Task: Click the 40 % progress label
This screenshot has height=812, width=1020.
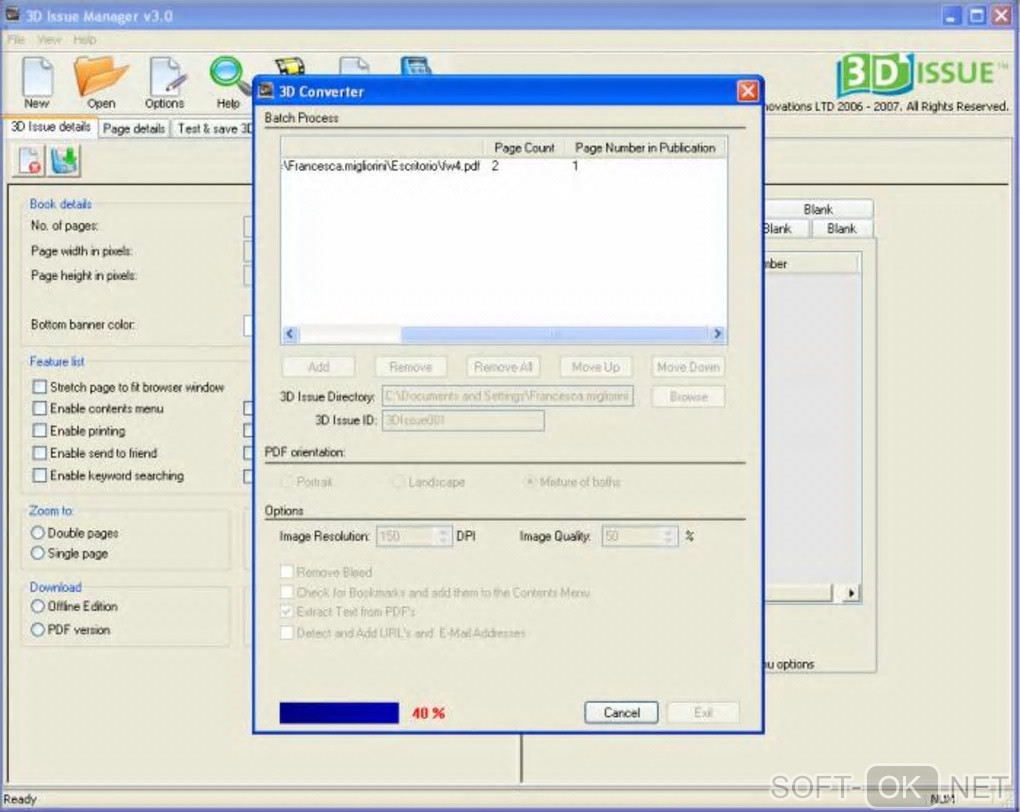Action: 428,713
